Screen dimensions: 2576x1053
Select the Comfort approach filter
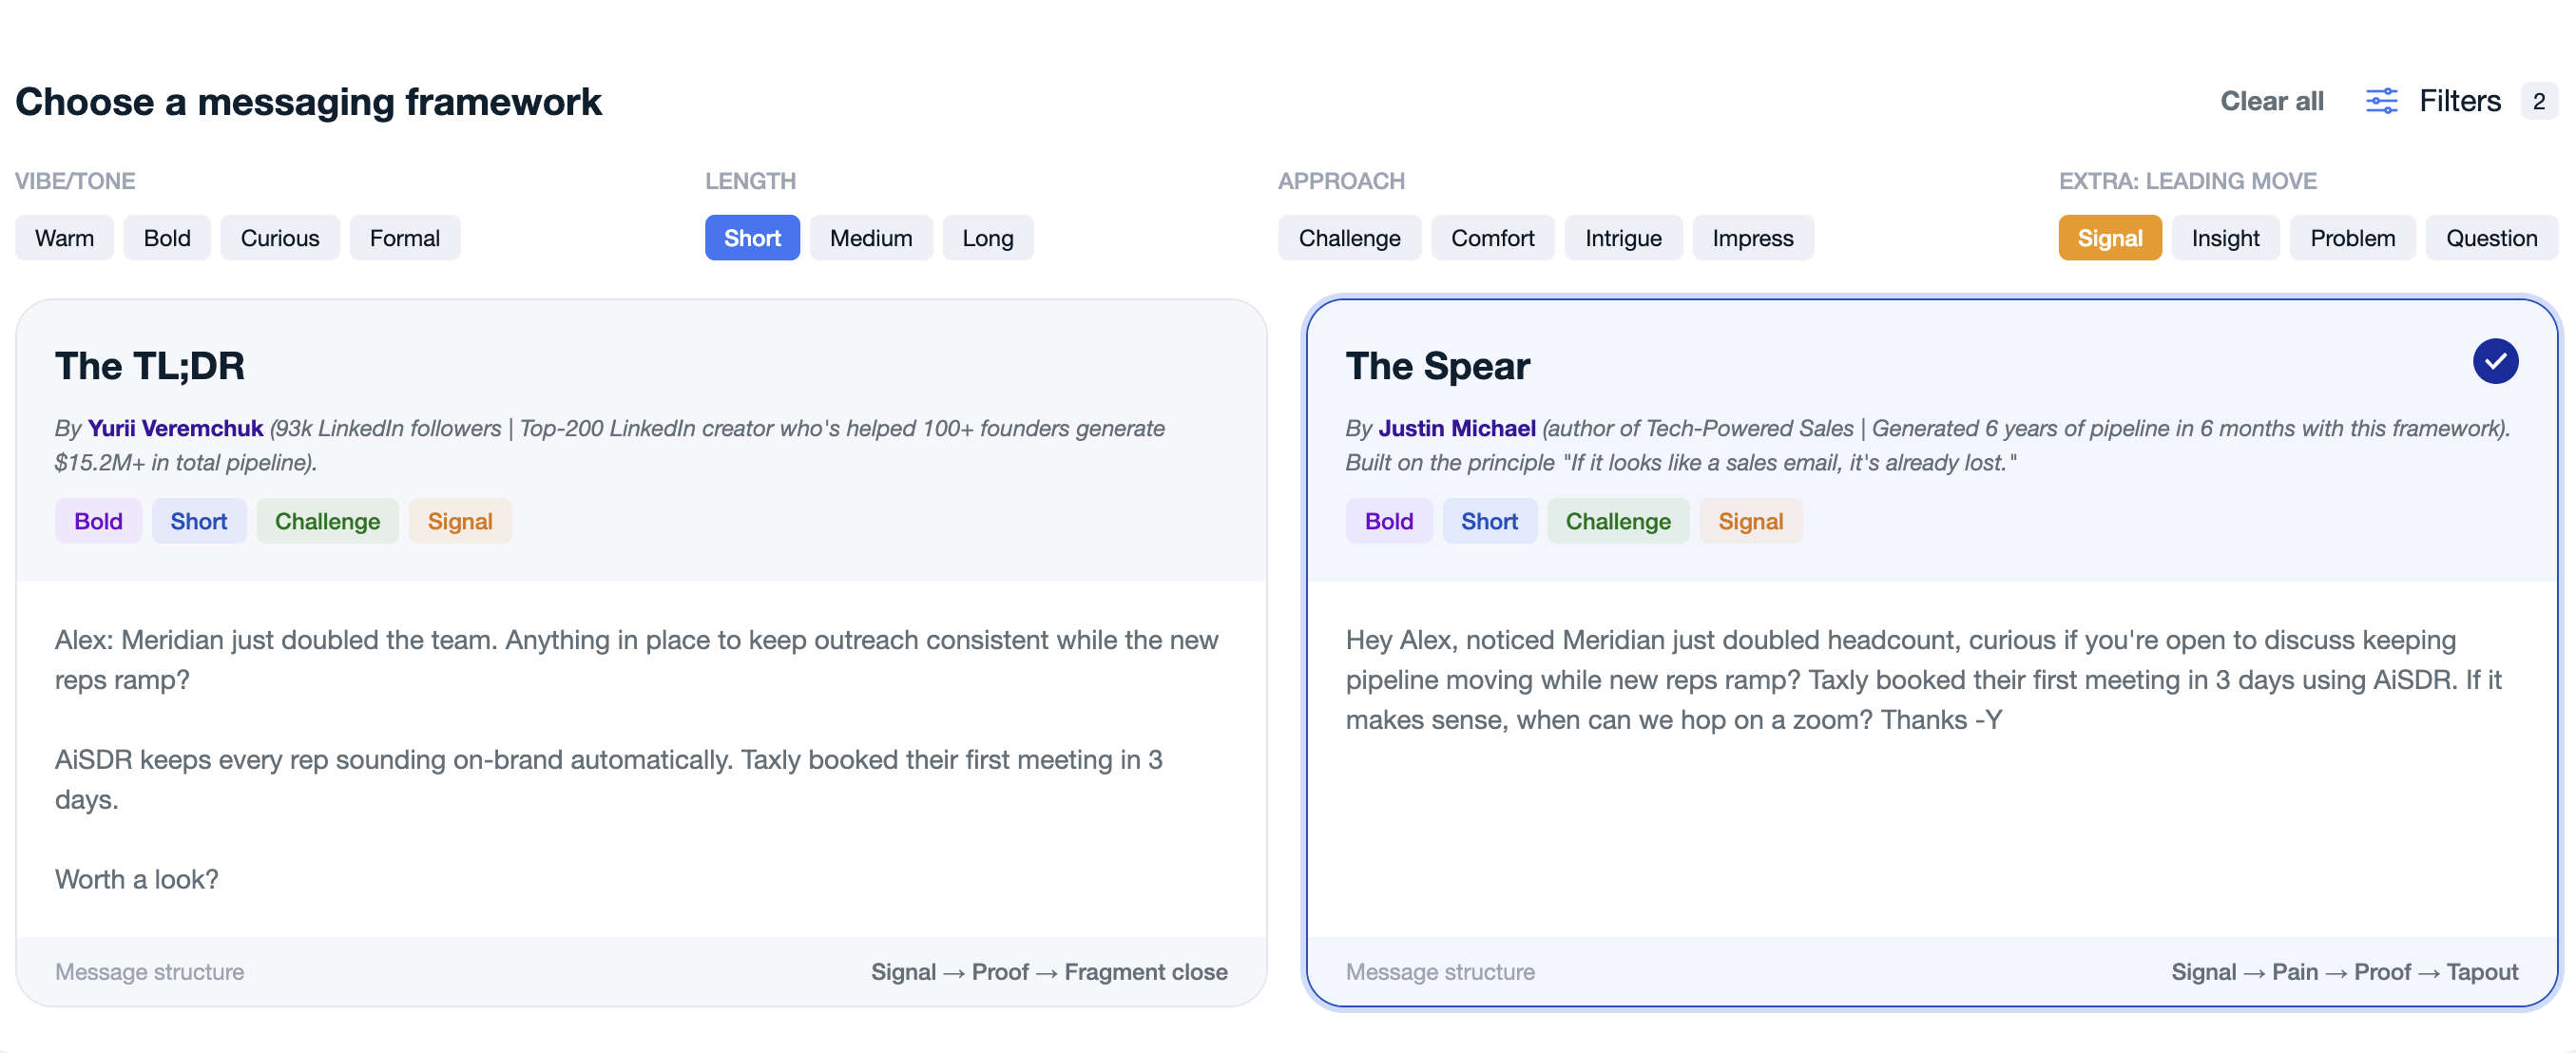pyautogui.click(x=1492, y=238)
